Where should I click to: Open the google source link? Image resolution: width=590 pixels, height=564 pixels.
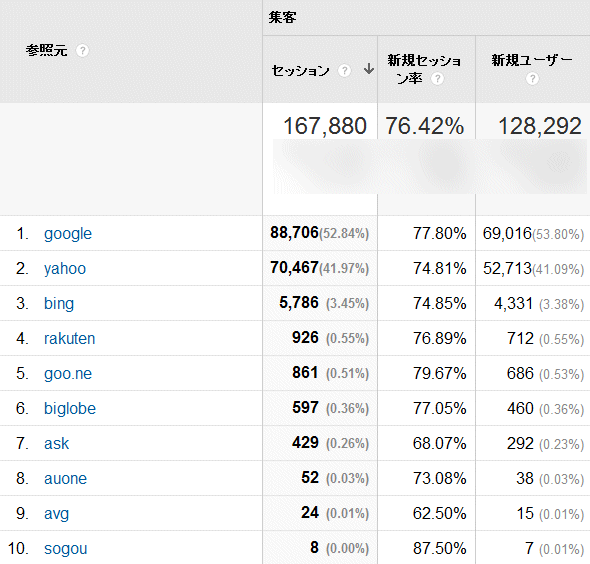[x=68, y=234]
